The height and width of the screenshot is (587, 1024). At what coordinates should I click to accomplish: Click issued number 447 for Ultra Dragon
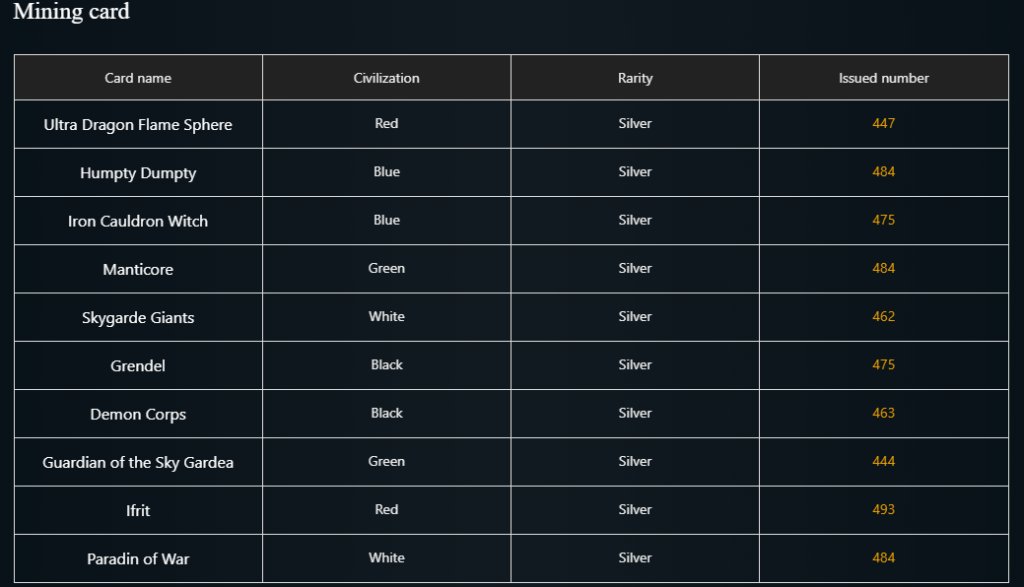883,124
